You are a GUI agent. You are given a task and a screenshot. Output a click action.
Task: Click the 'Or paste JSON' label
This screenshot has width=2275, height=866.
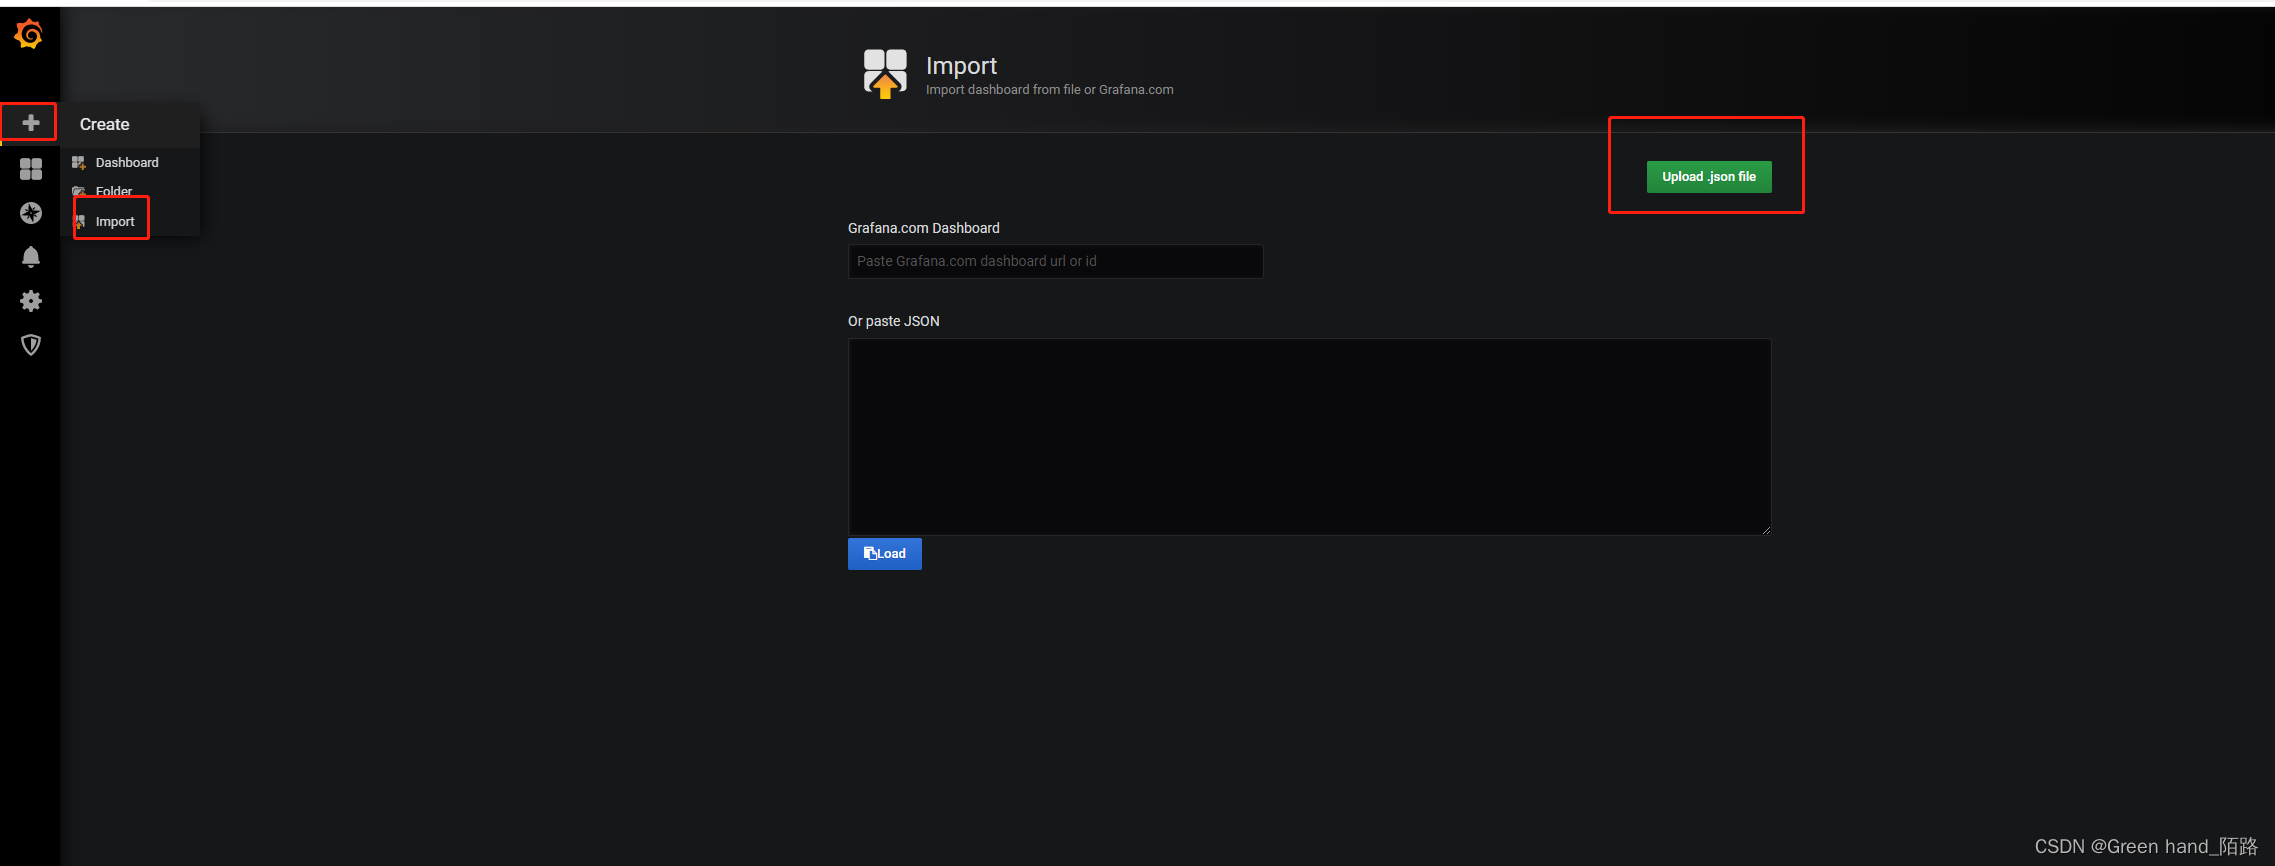(894, 321)
